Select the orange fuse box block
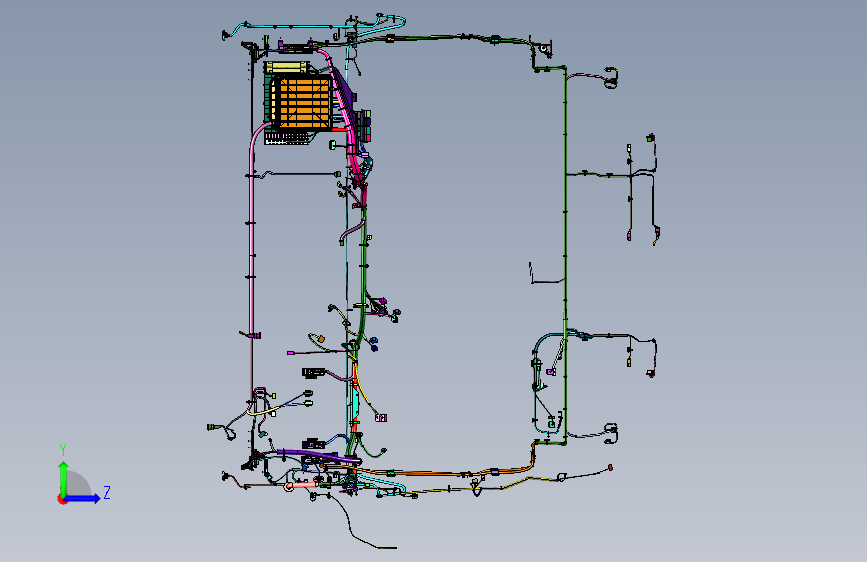Image resolution: width=867 pixels, height=562 pixels. coord(303,103)
